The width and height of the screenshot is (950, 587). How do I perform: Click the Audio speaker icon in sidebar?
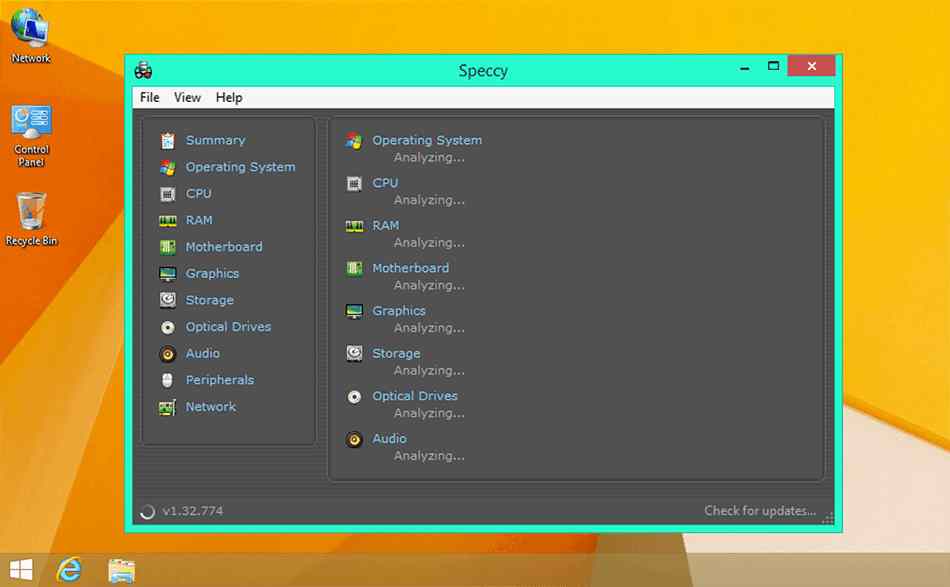coord(168,354)
